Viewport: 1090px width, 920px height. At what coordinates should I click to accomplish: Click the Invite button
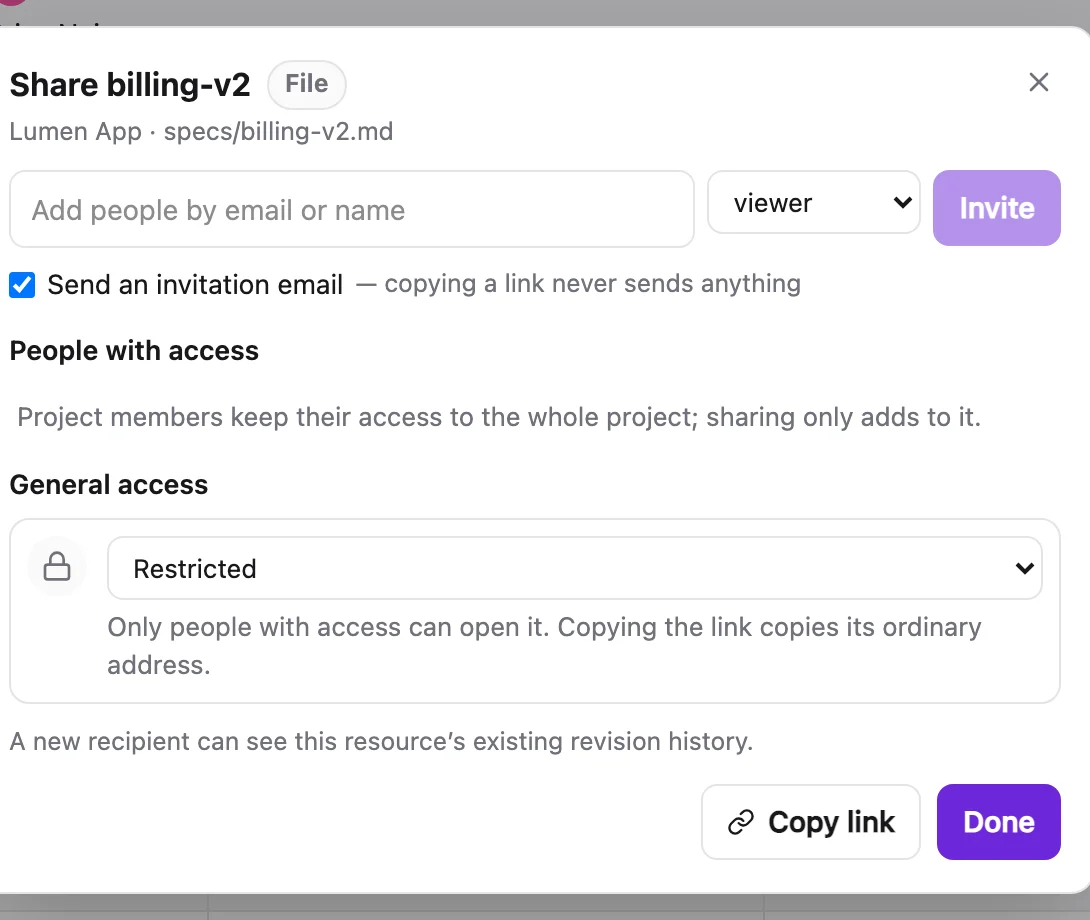[x=996, y=208]
